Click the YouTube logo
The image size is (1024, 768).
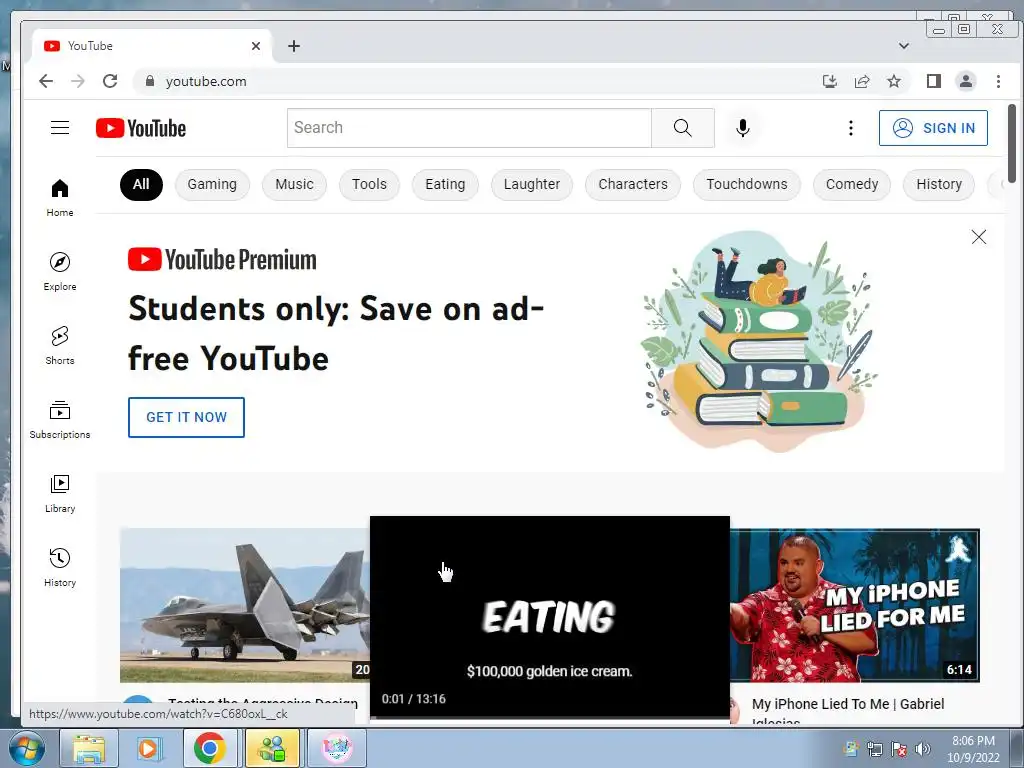pyautogui.click(x=141, y=128)
